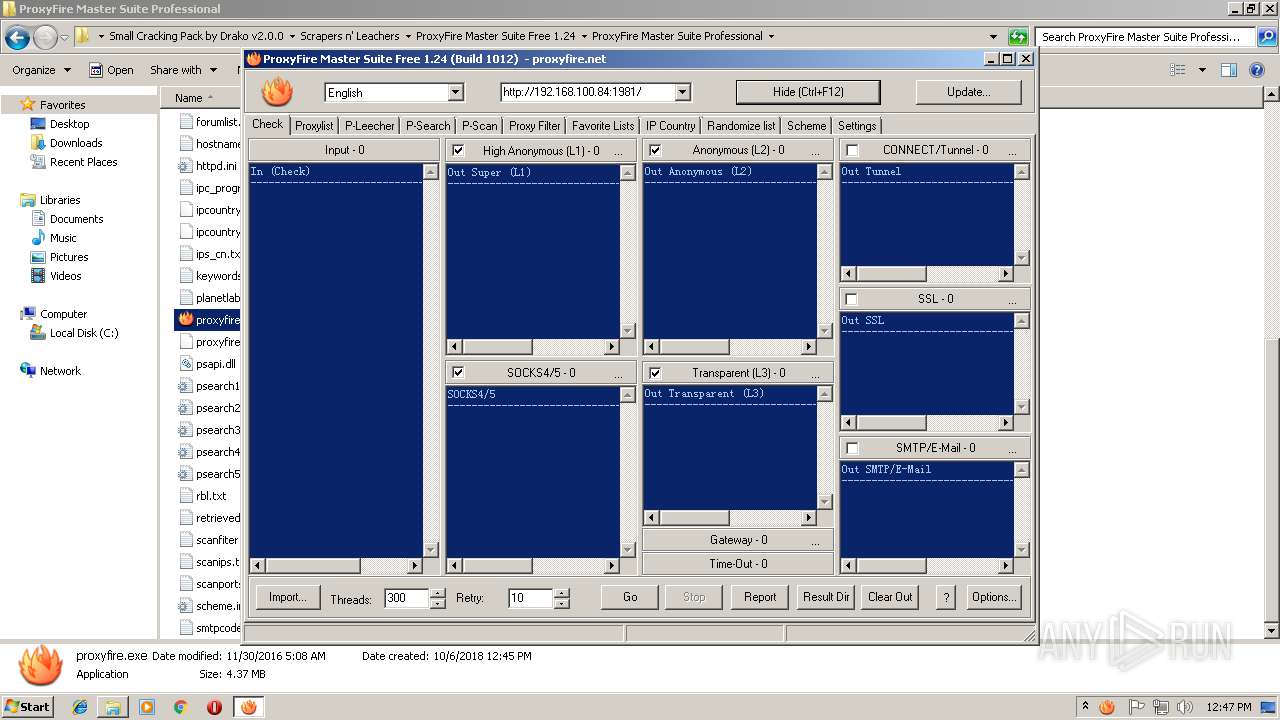Show hidden system tray icons
1280x720 pixels.
[x=1086, y=707]
